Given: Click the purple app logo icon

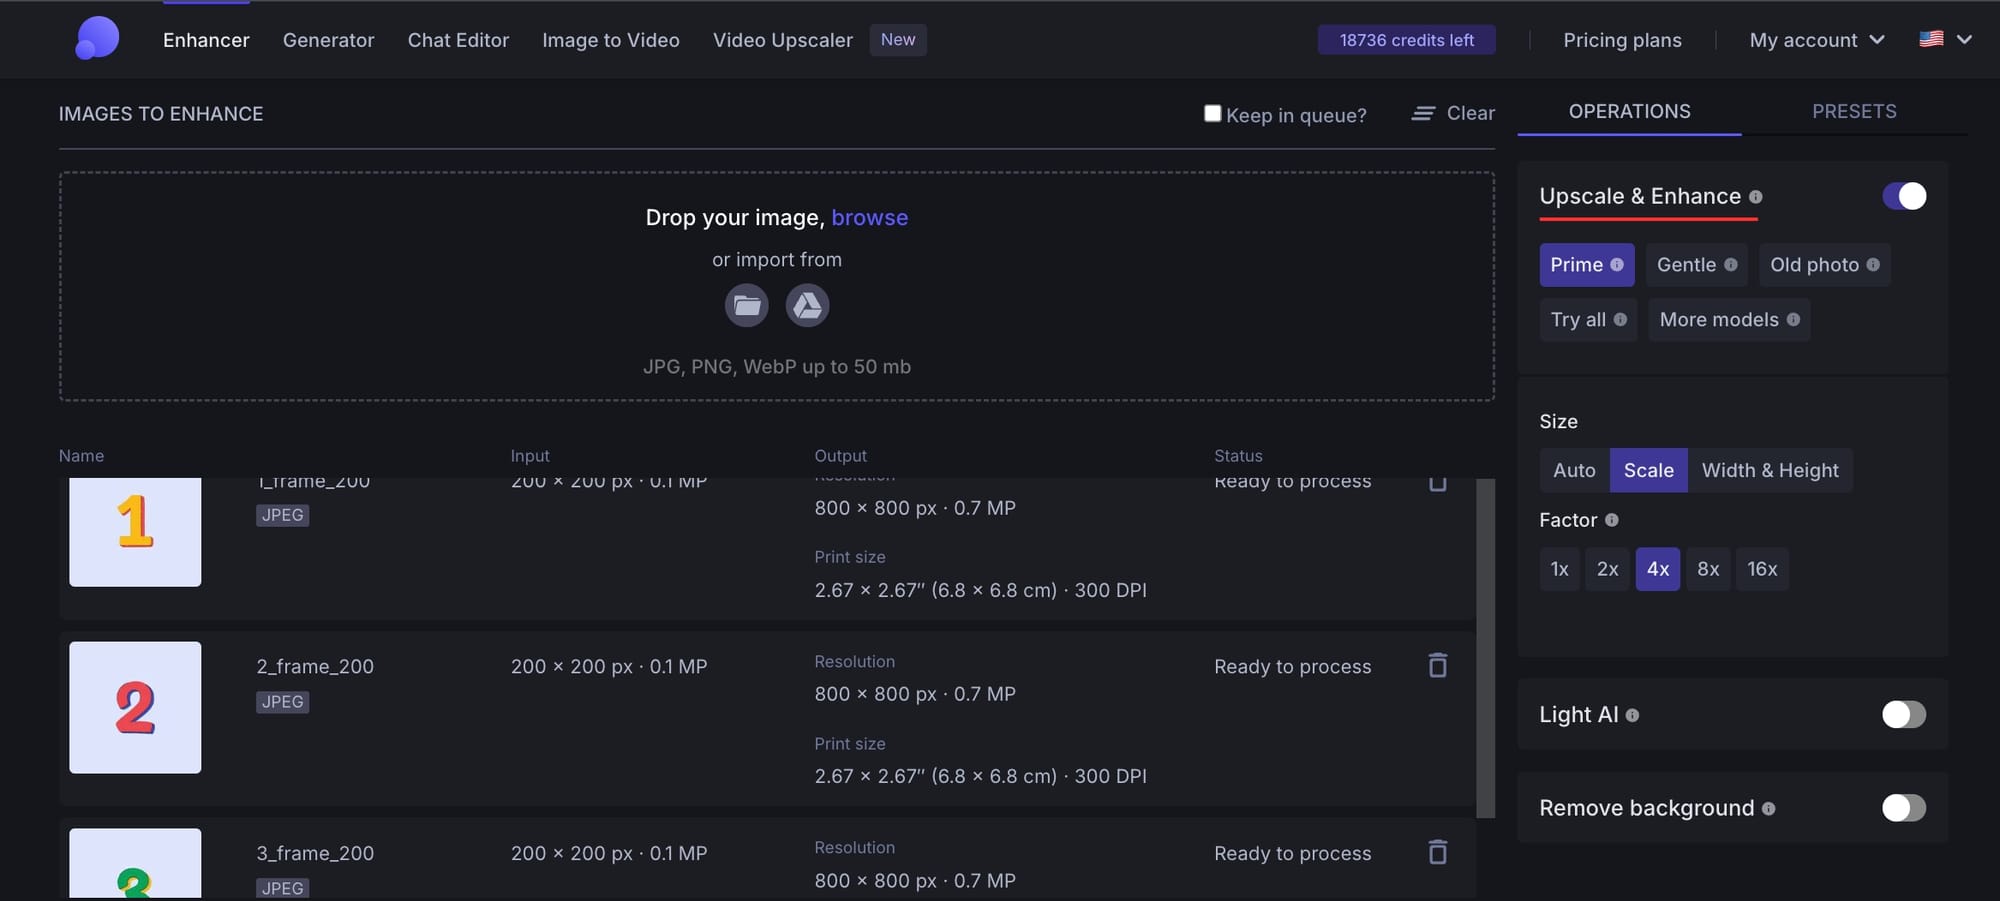Looking at the screenshot, I should tap(97, 39).
